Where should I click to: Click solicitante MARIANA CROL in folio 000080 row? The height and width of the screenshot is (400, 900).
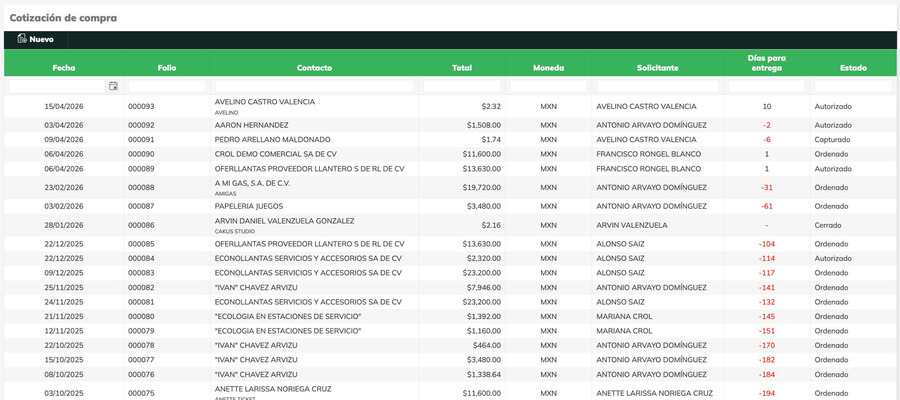coord(624,316)
